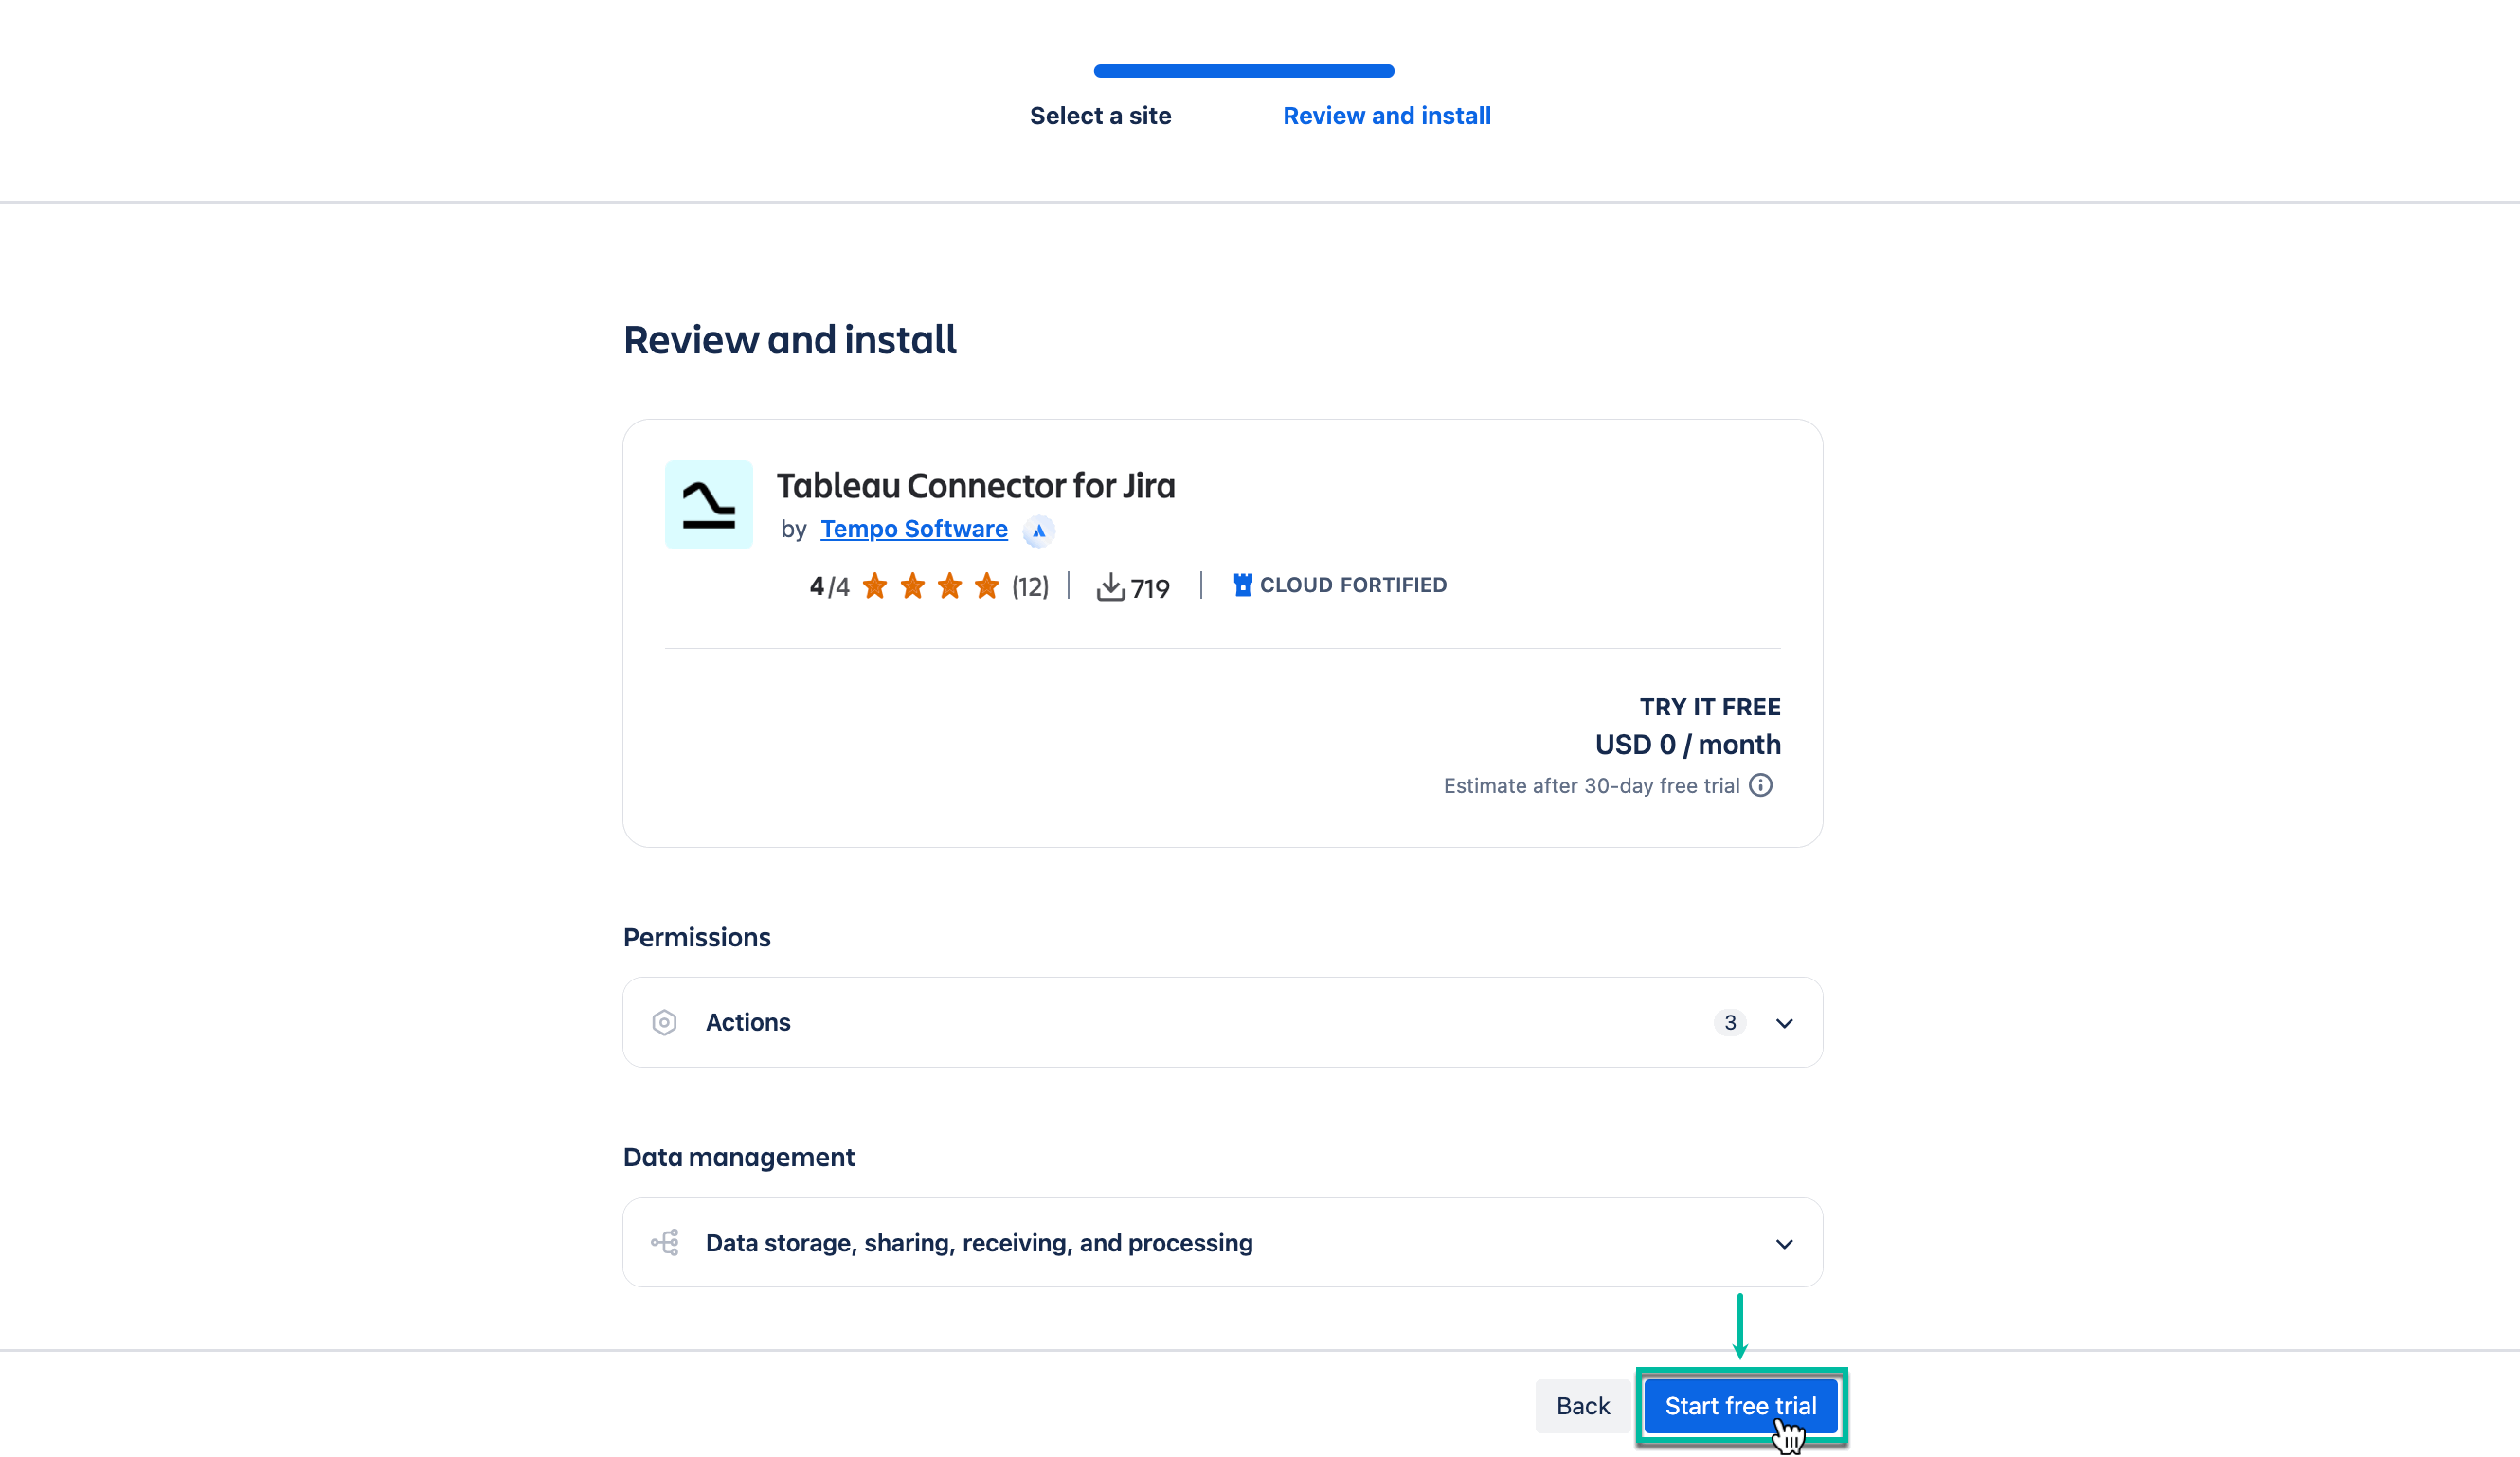Click the (12) reviews count
Screen dimensions: 2520x1457
[1028, 587]
